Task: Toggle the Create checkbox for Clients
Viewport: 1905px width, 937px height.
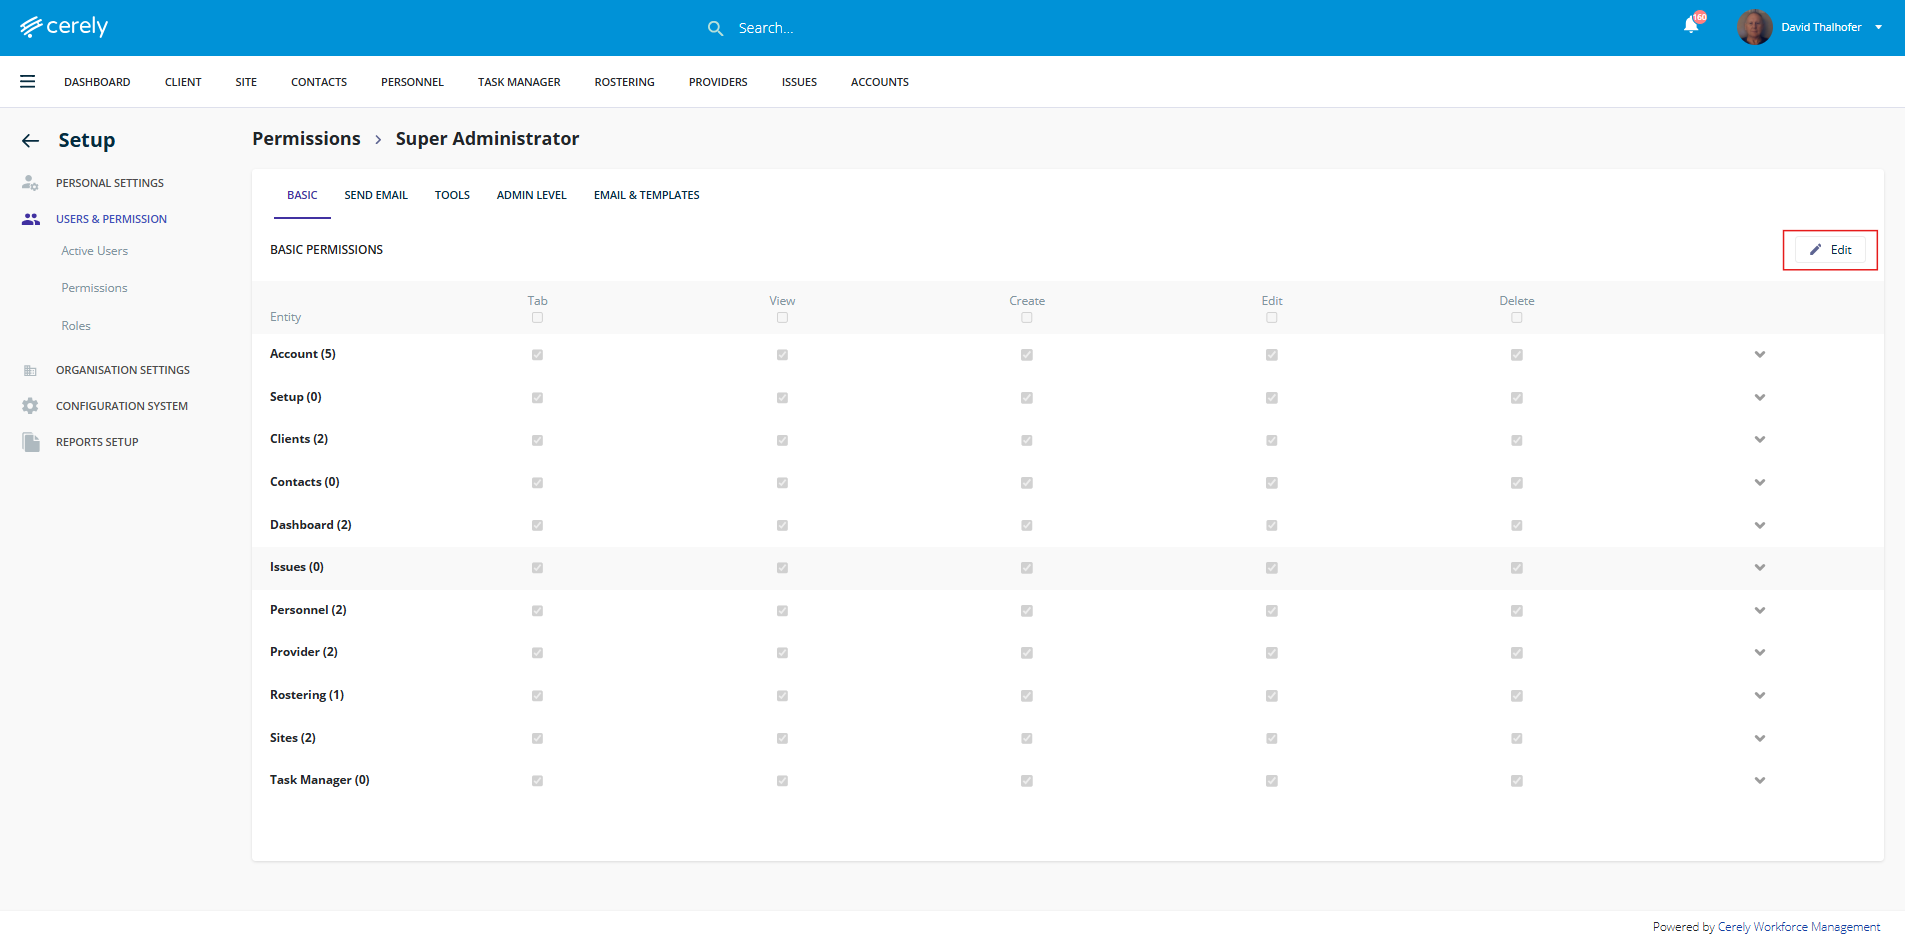Action: click(x=1026, y=440)
